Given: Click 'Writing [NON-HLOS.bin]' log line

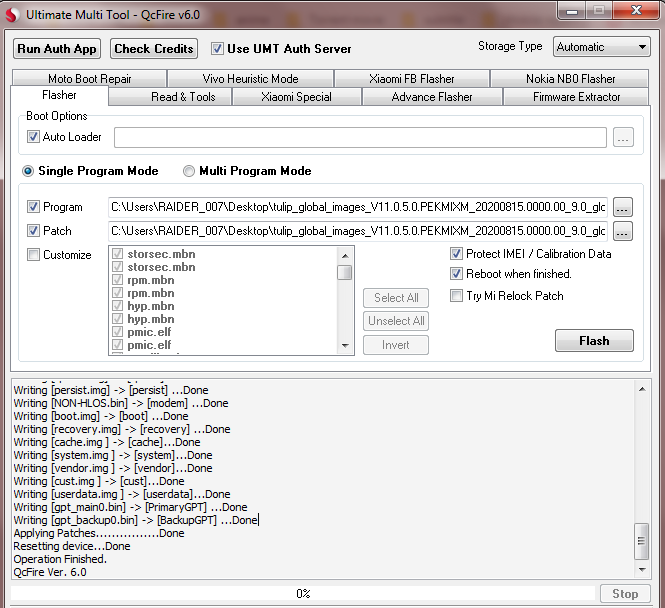Looking at the screenshot, I should pos(121,403).
